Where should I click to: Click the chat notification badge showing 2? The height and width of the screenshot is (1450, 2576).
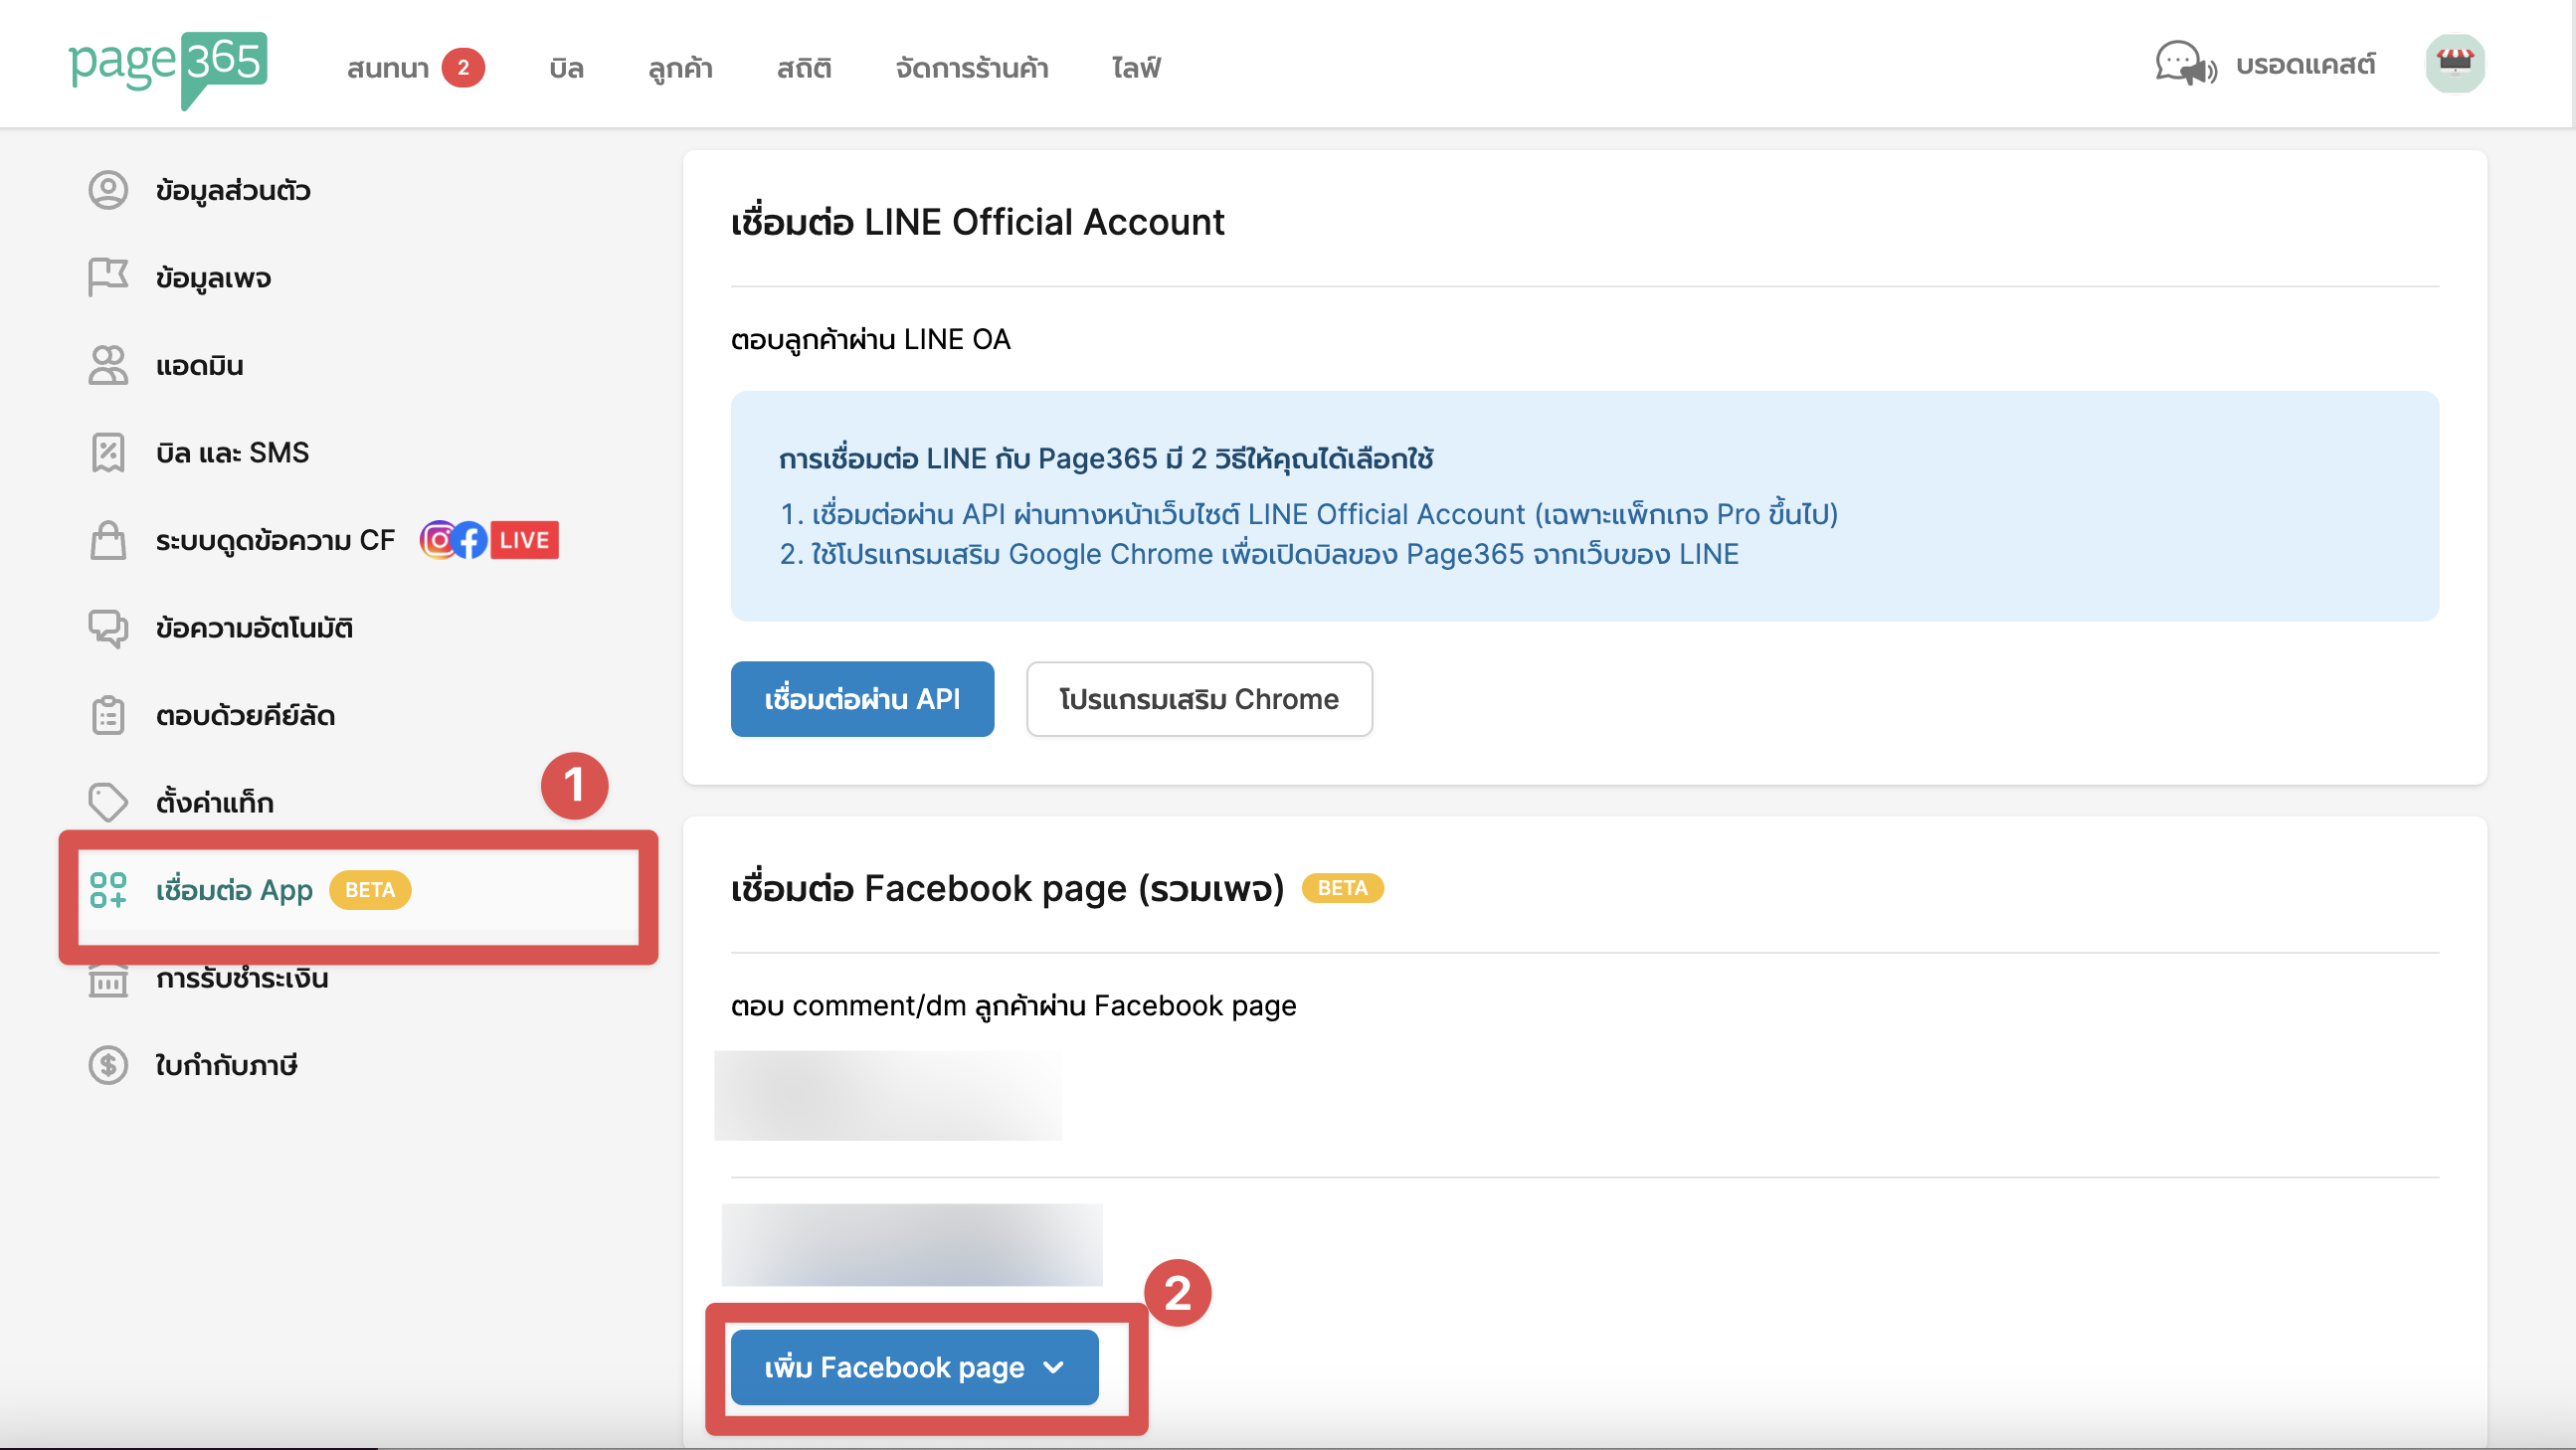tap(463, 68)
